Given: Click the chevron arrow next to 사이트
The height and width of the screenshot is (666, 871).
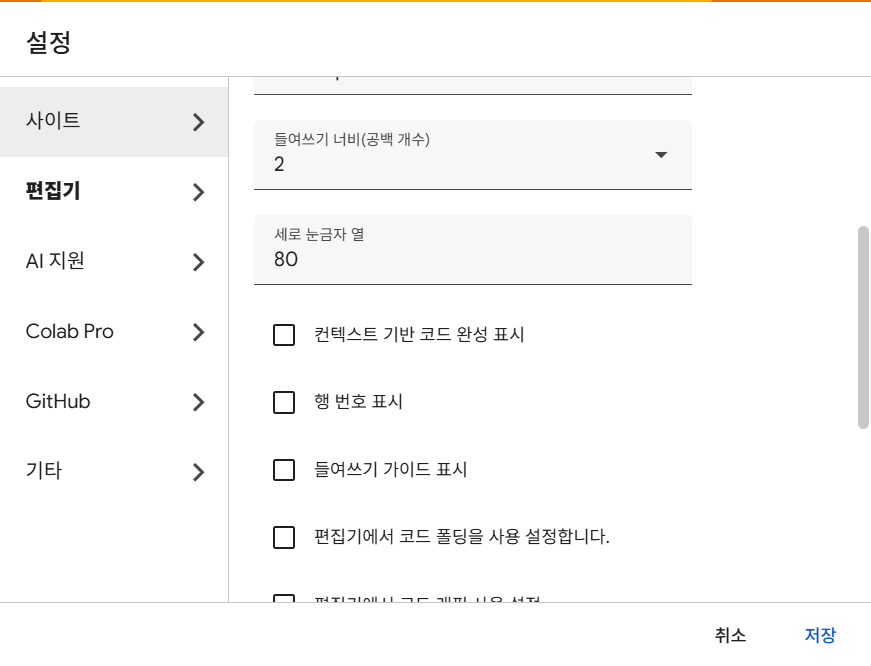Looking at the screenshot, I should pyautogui.click(x=198, y=122).
